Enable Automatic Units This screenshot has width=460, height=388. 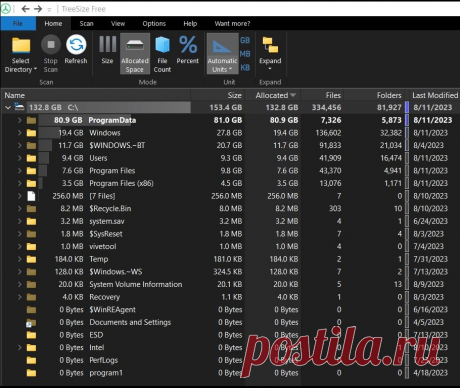(222, 54)
